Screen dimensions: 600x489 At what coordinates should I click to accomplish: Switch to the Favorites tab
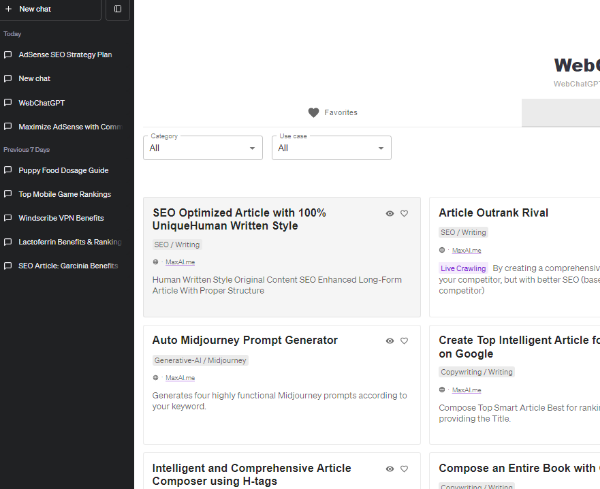coord(332,112)
